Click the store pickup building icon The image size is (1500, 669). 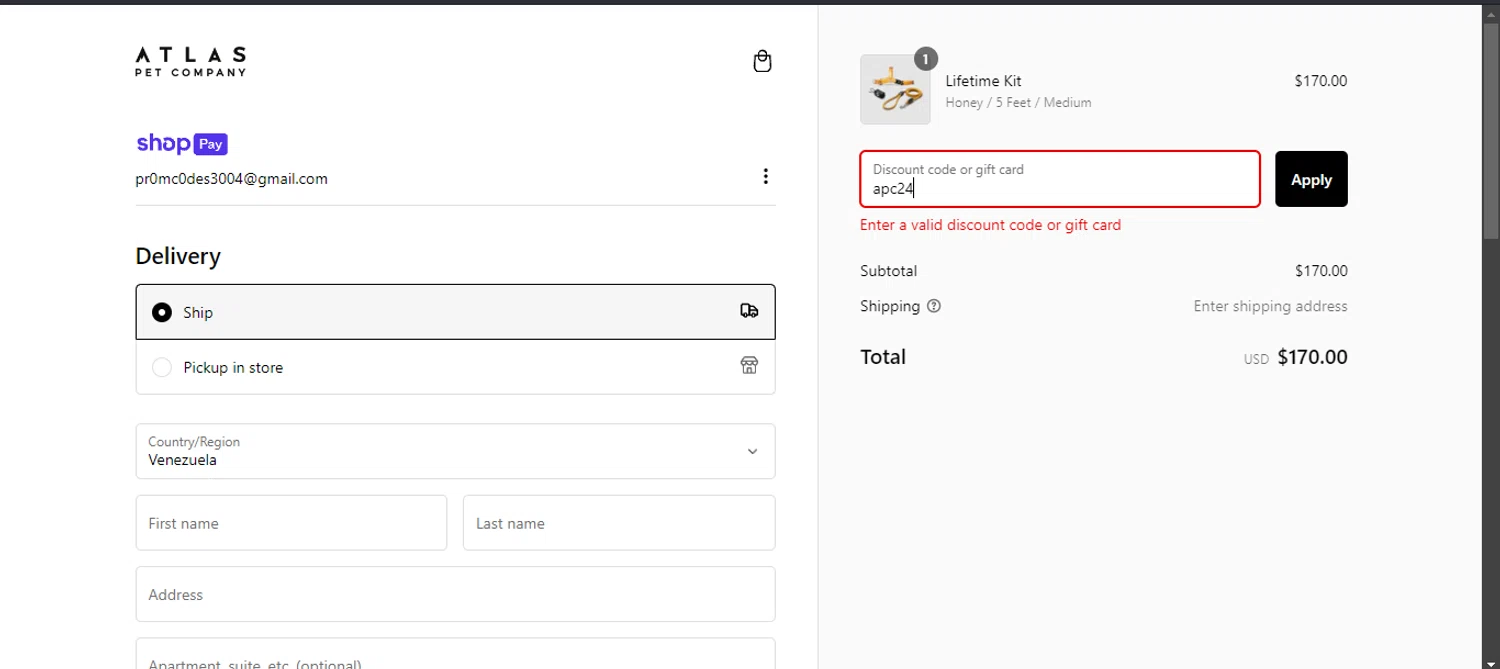tap(749, 365)
